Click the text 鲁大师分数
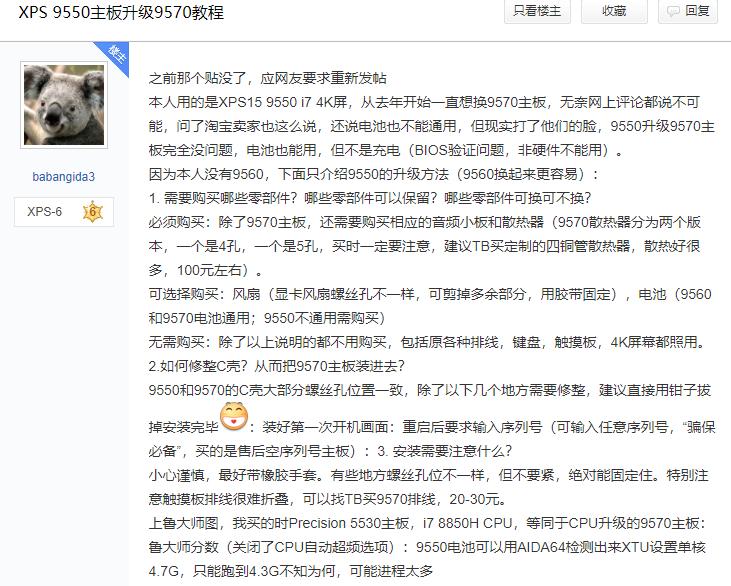Viewport: 731px width, 586px height. click(x=184, y=547)
